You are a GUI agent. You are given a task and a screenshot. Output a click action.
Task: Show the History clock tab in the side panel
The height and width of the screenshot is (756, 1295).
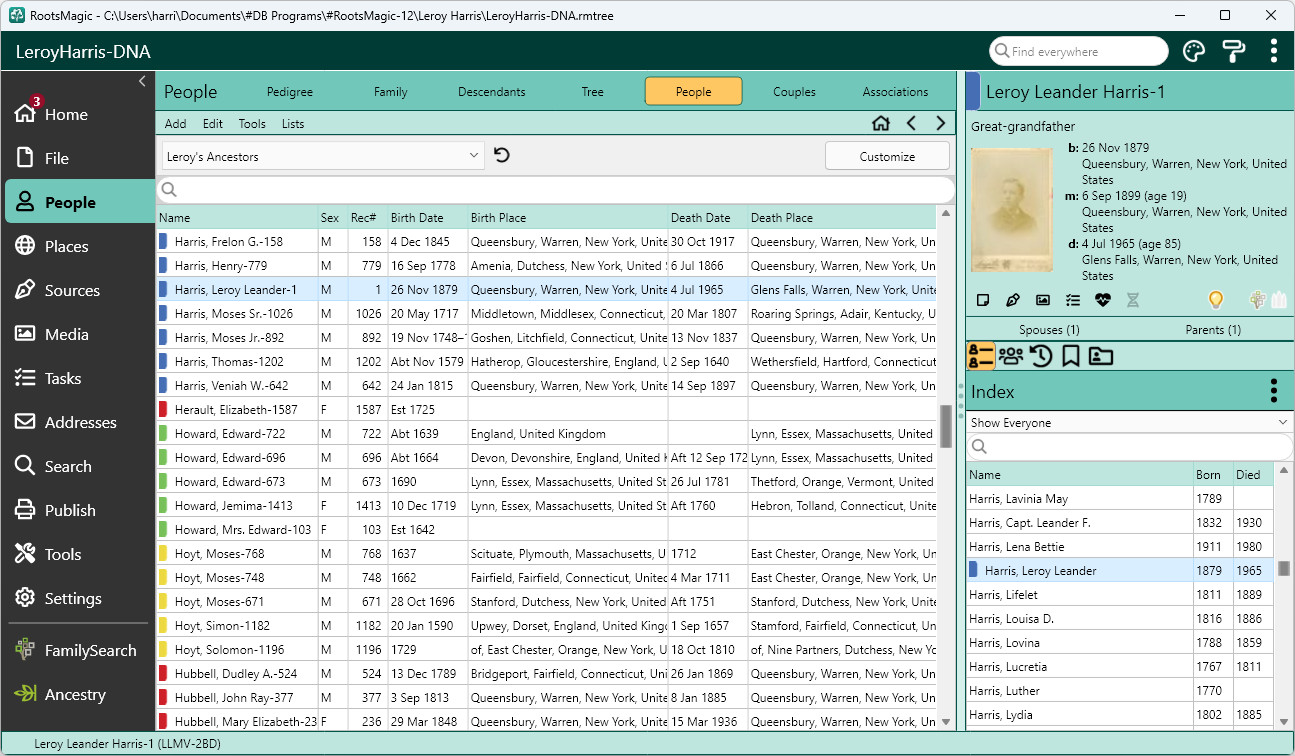(1041, 356)
